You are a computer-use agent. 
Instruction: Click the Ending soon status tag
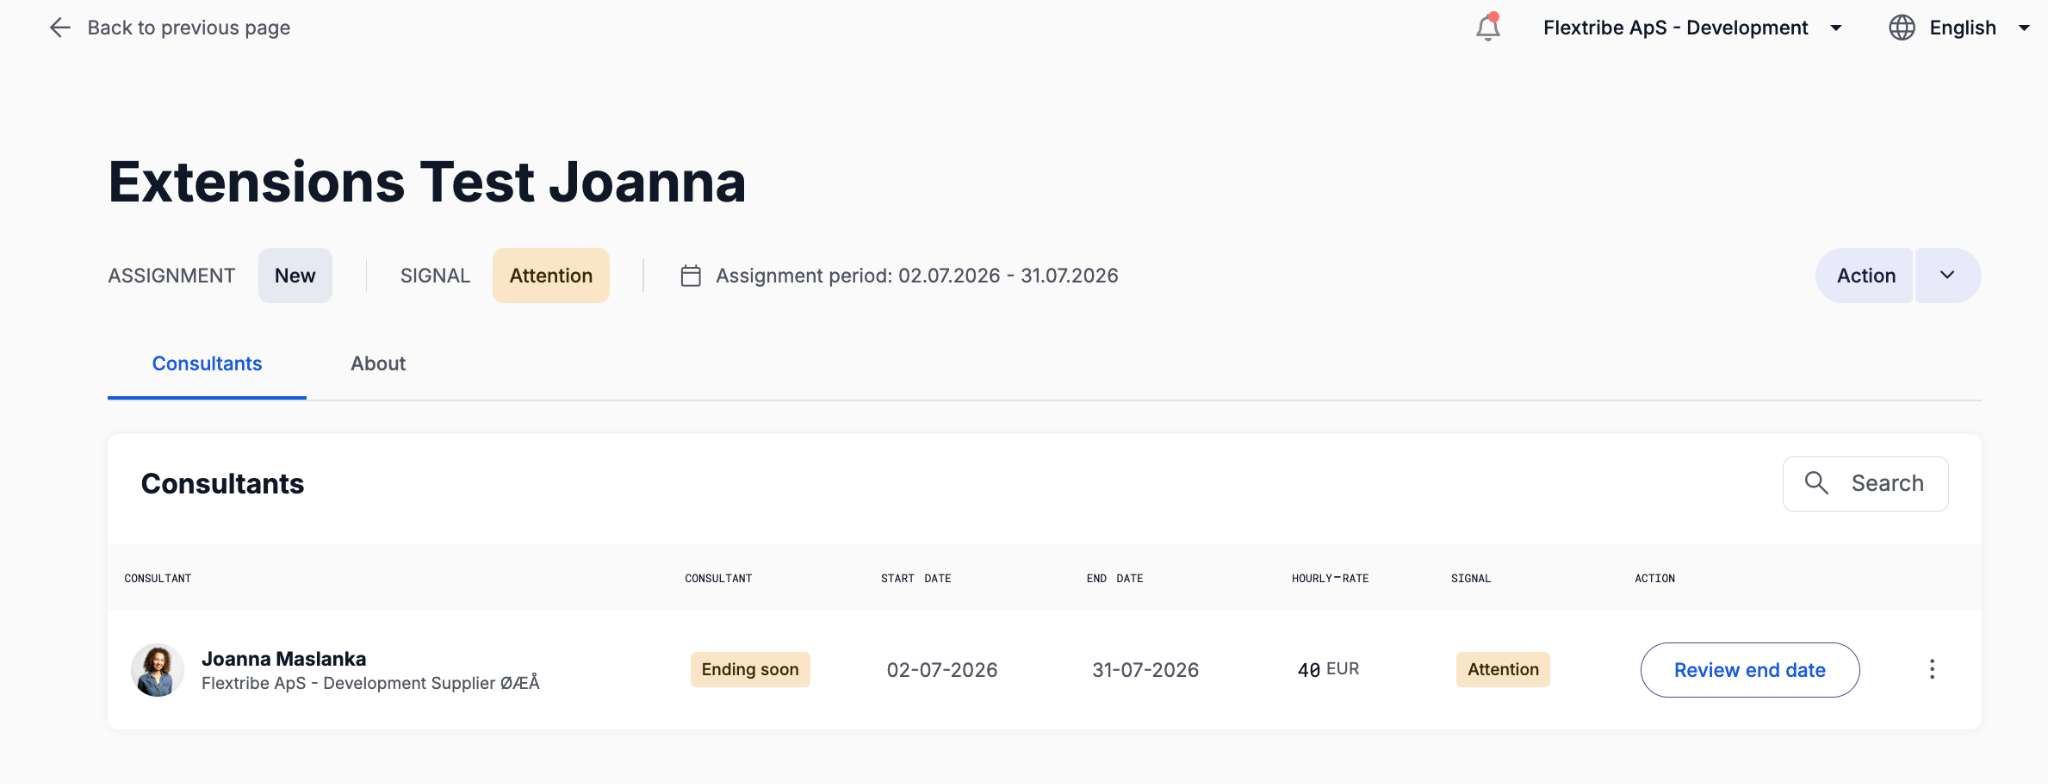click(750, 670)
